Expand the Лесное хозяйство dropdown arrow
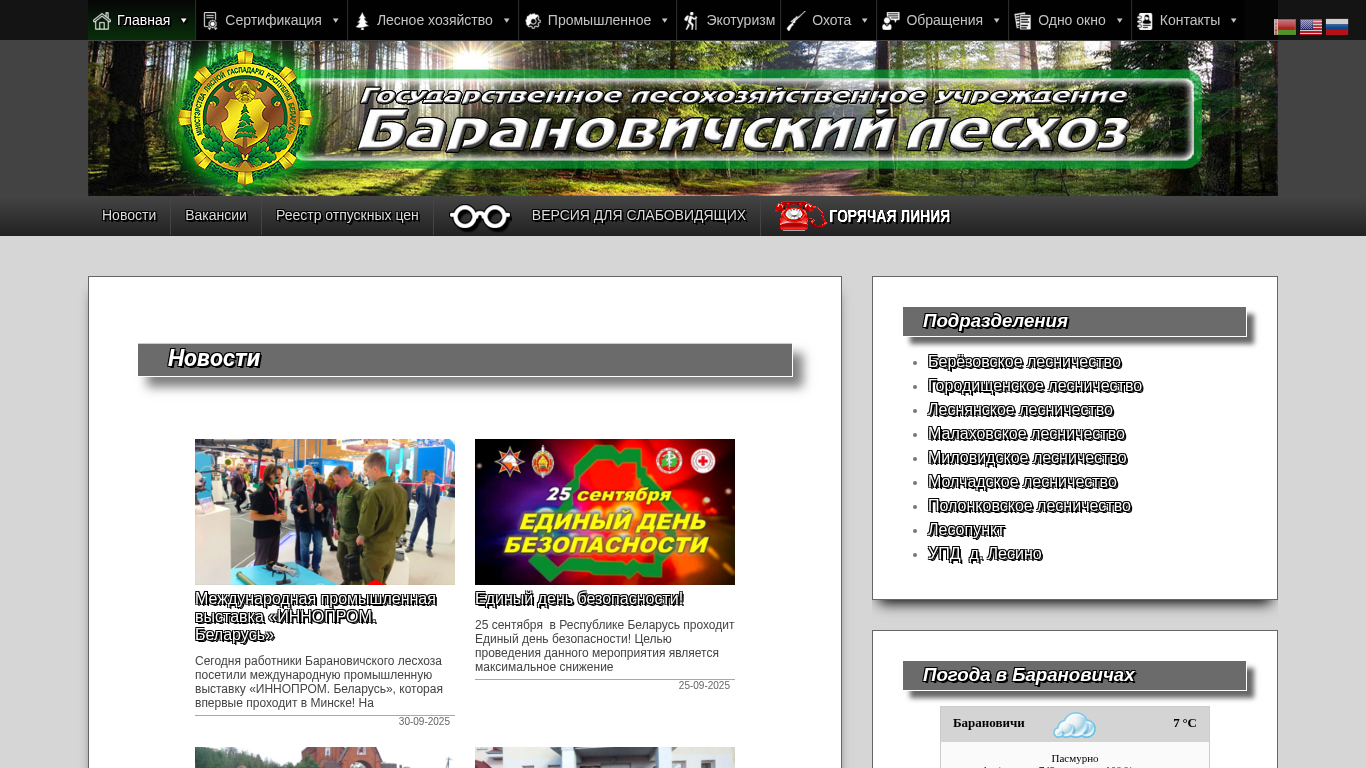This screenshot has height=768, width=1366. point(507,20)
